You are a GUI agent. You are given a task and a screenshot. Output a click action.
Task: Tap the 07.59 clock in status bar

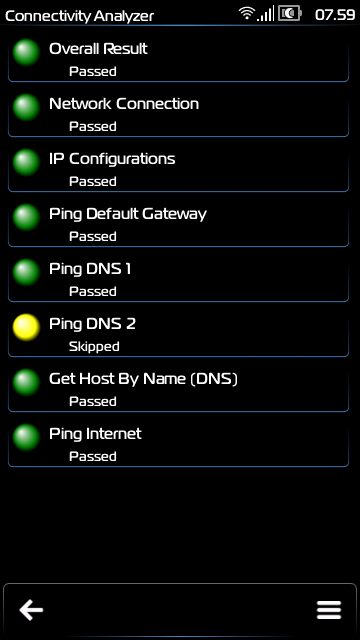pyautogui.click(x=335, y=15)
